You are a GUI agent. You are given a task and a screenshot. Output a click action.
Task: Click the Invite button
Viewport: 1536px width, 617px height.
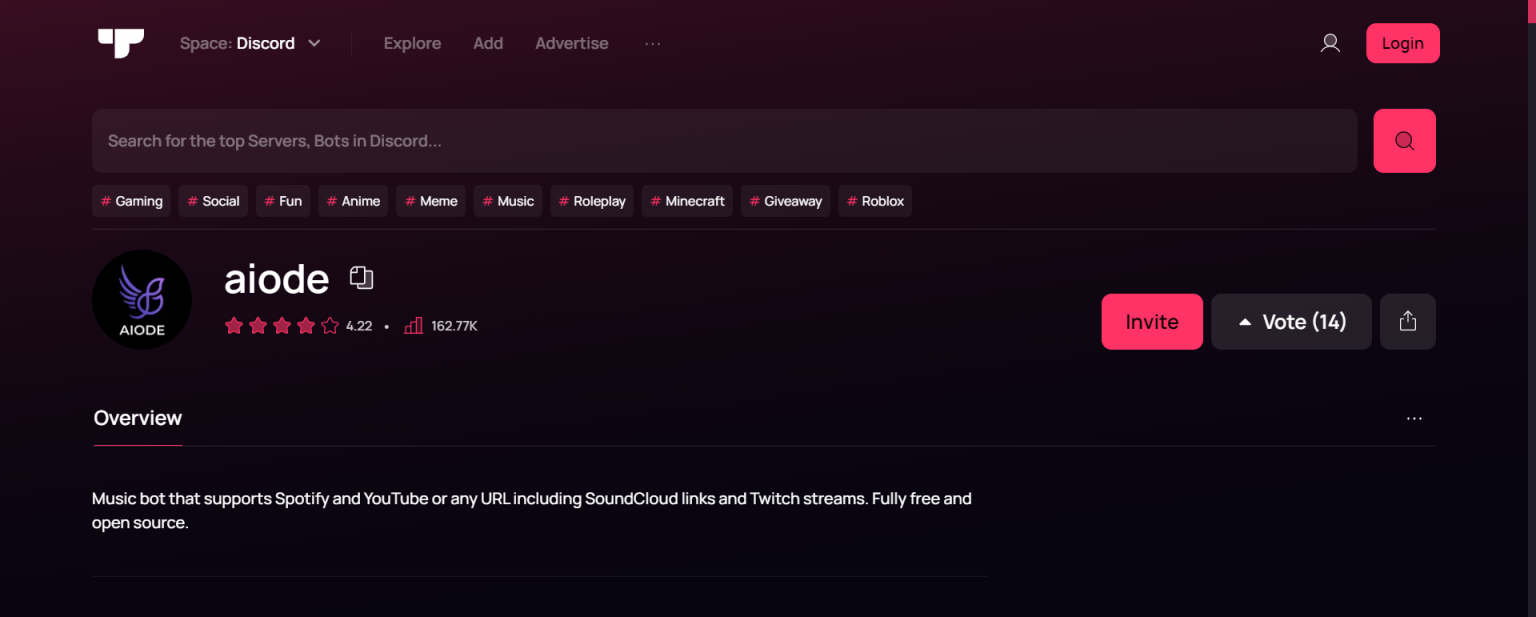point(1152,321)
